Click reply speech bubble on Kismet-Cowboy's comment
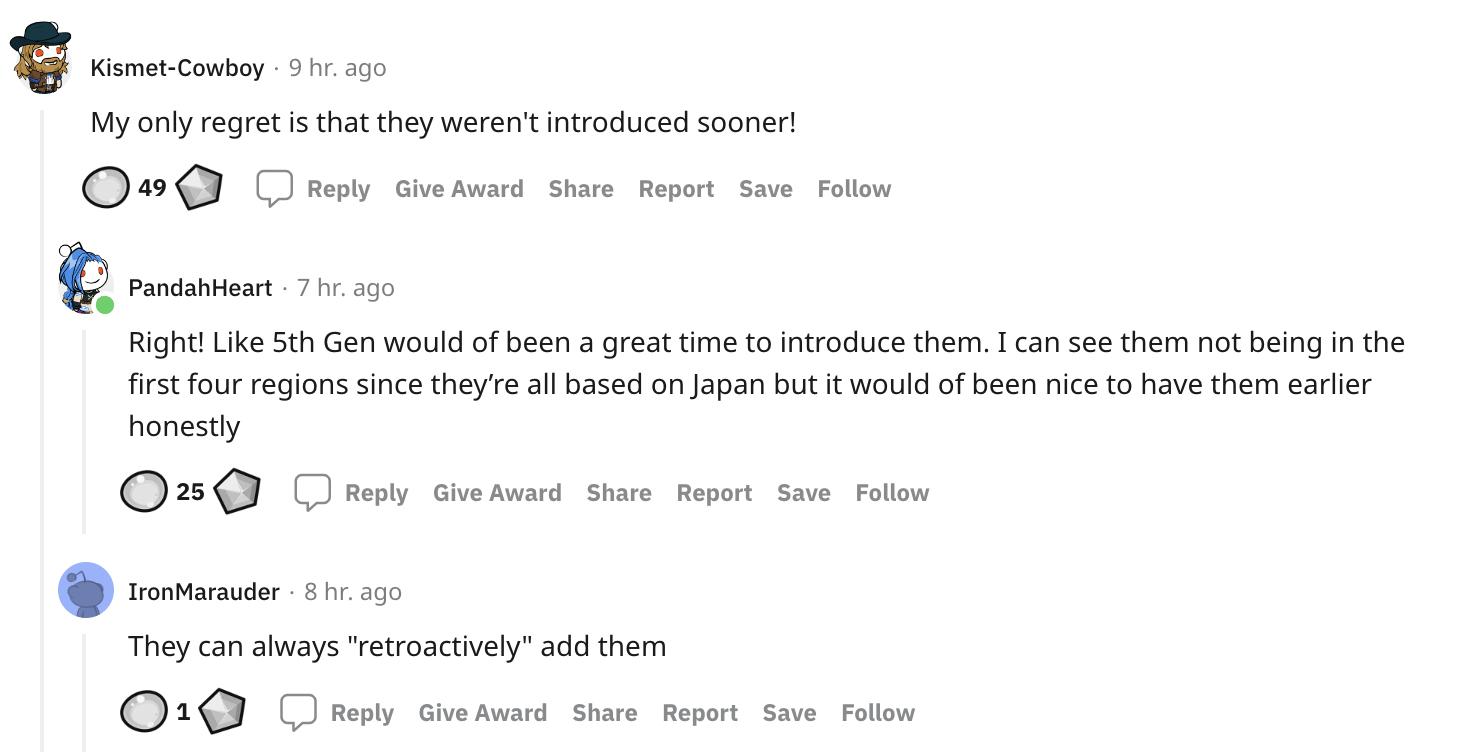 point(274,188)
